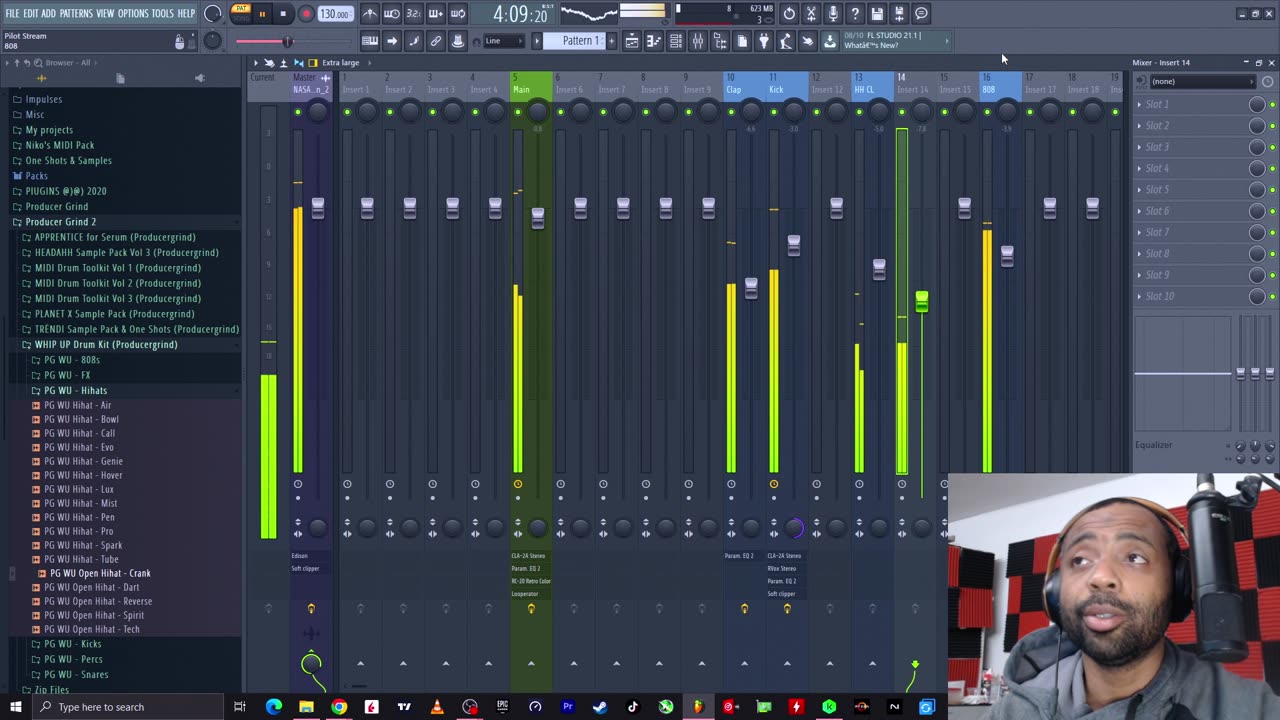Open the Line snap dropdown
Viewport: 1280px width, 720px height.
505,41
